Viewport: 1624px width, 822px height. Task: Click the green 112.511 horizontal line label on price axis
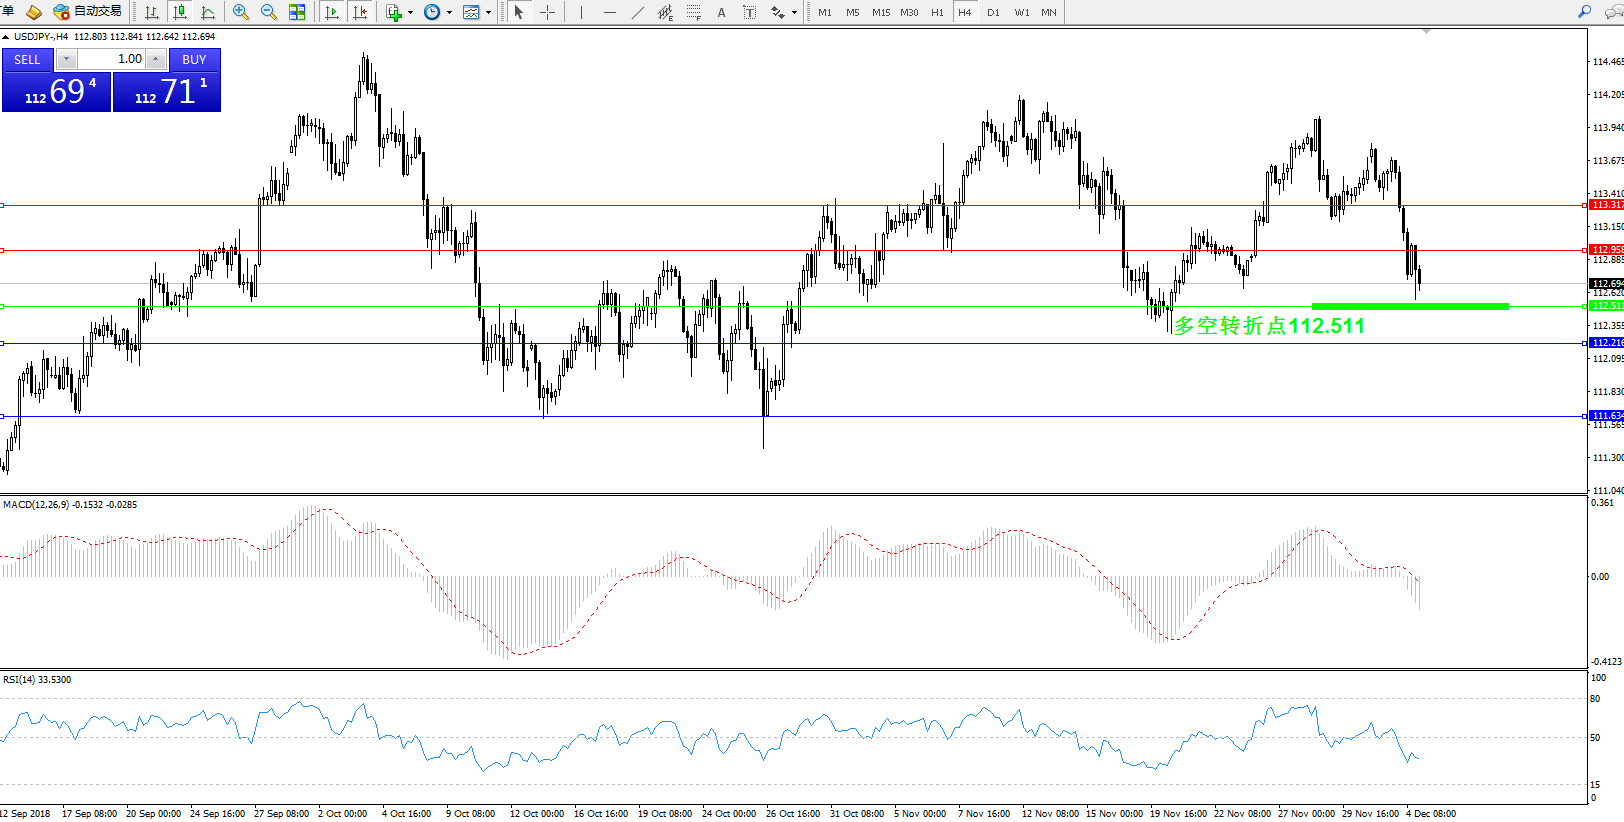tap(1606, 306)
